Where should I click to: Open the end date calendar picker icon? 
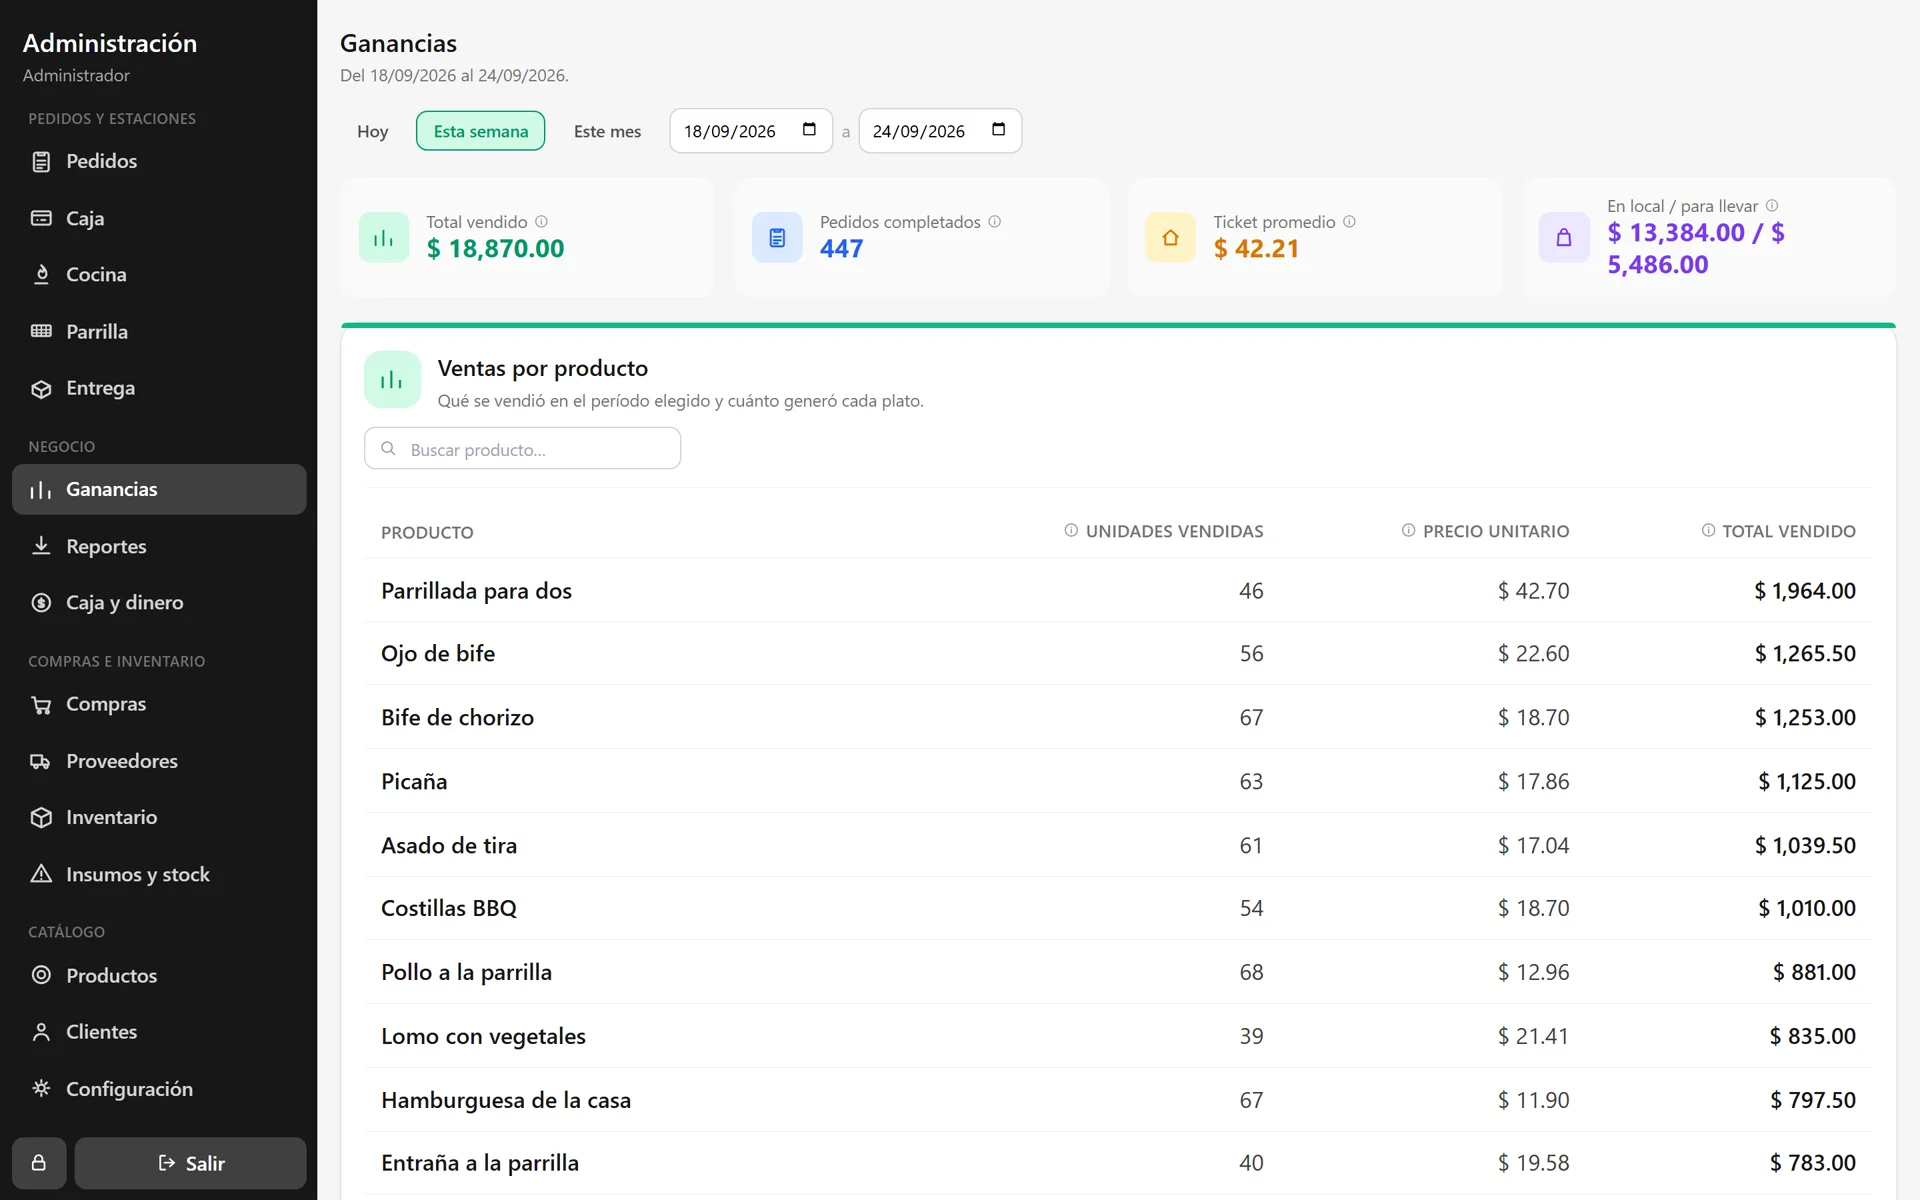998,130
